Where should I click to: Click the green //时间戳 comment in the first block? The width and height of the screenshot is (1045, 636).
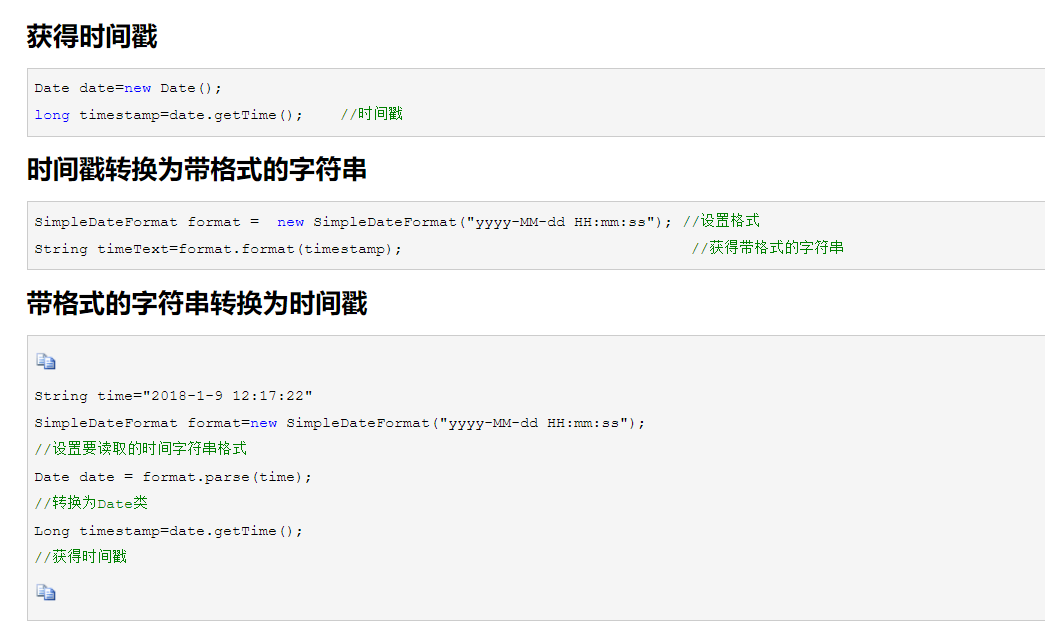372,114
